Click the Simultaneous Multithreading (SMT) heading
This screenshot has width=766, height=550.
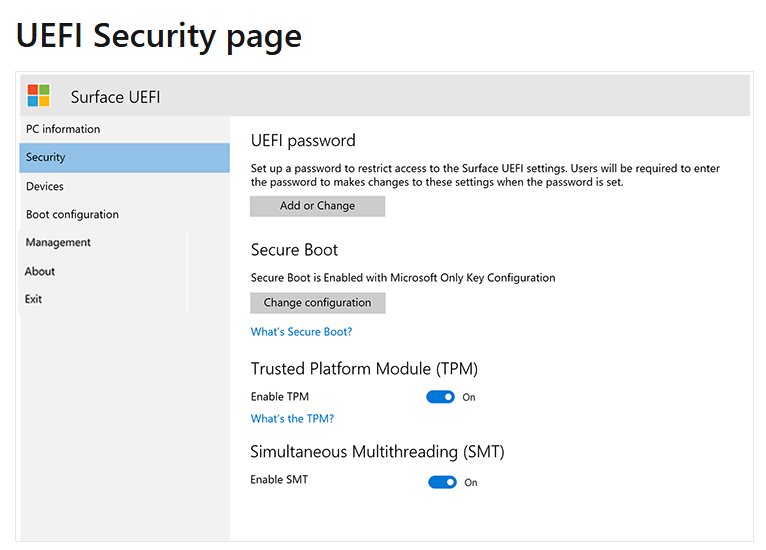pos(377,452)
